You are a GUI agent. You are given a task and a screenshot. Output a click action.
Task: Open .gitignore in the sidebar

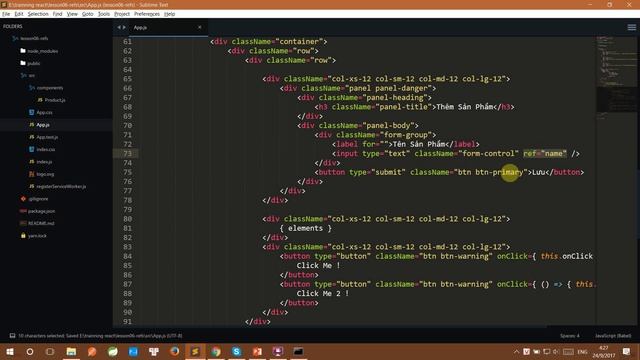click(38, 199)
